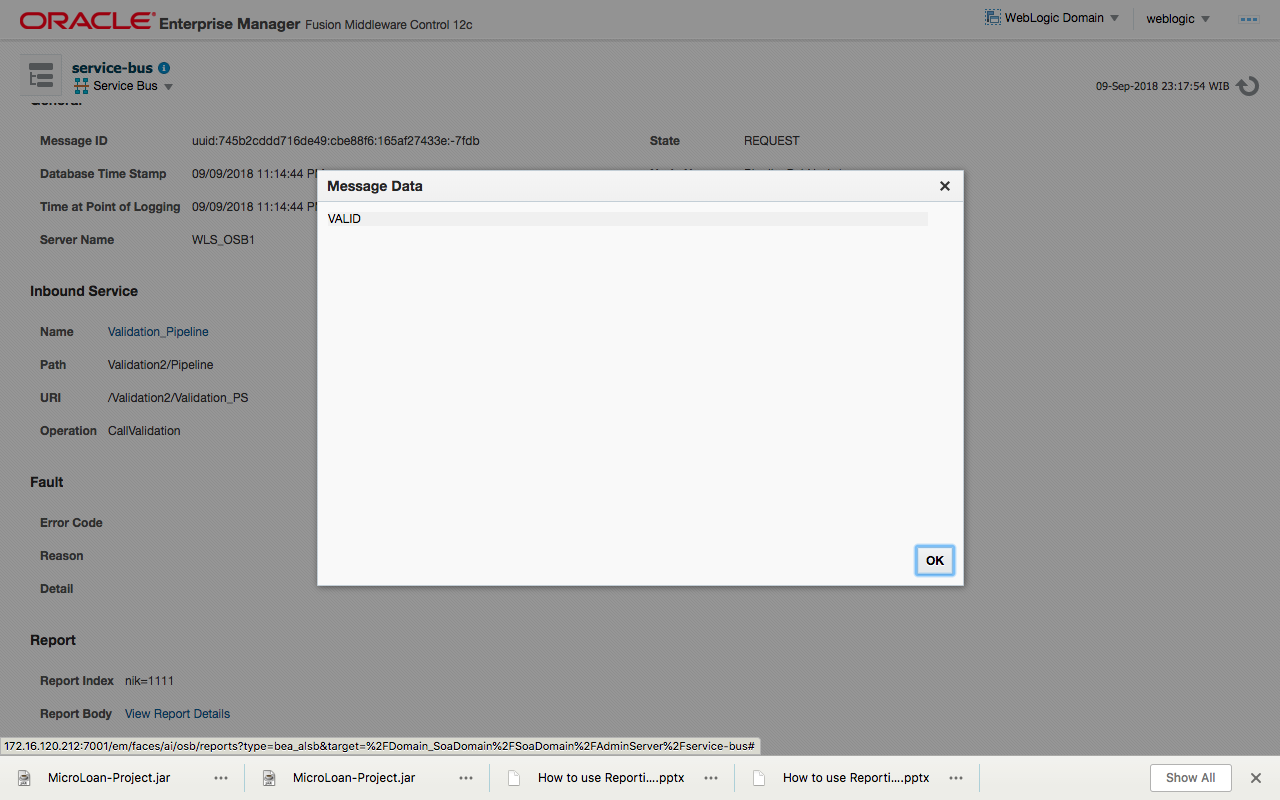Viewport: 1280px width, 800px height.
Task: Click the Oracle logo
Action: [88, 21]
